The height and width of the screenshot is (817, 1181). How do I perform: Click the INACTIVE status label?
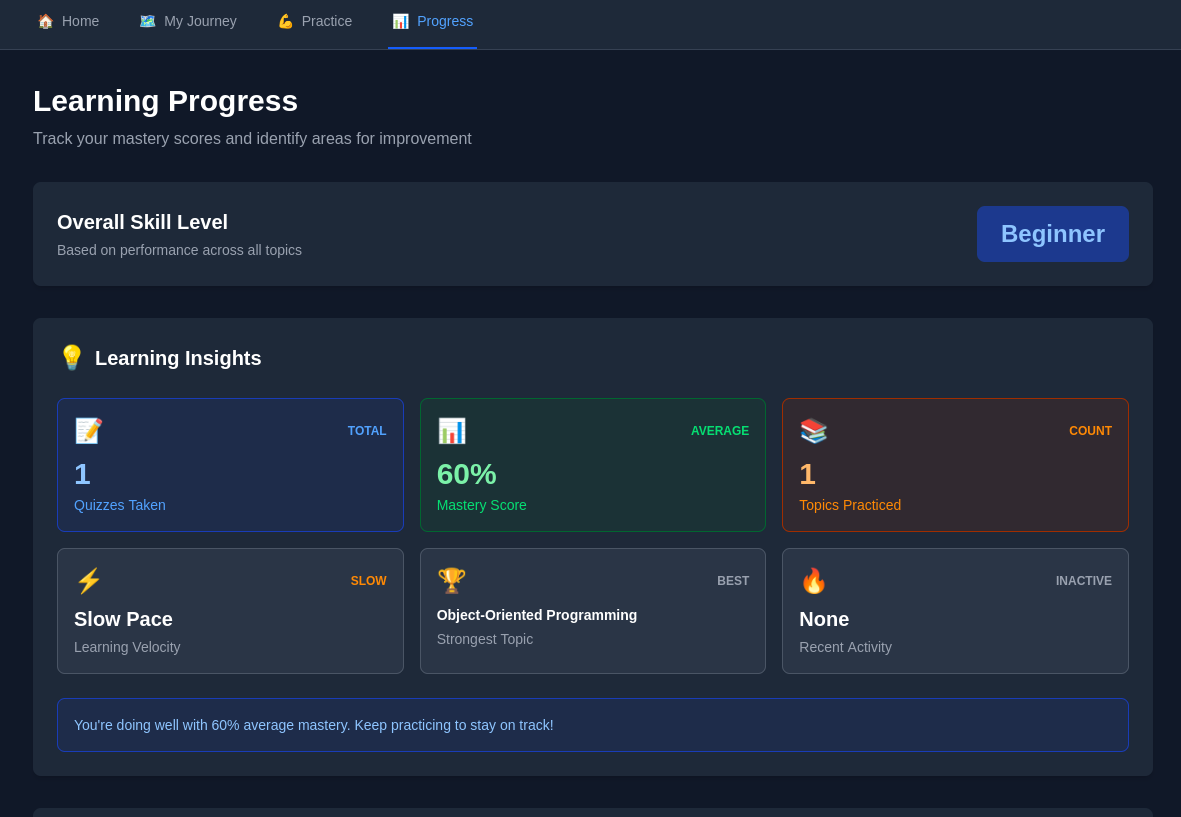(1083, 581)
